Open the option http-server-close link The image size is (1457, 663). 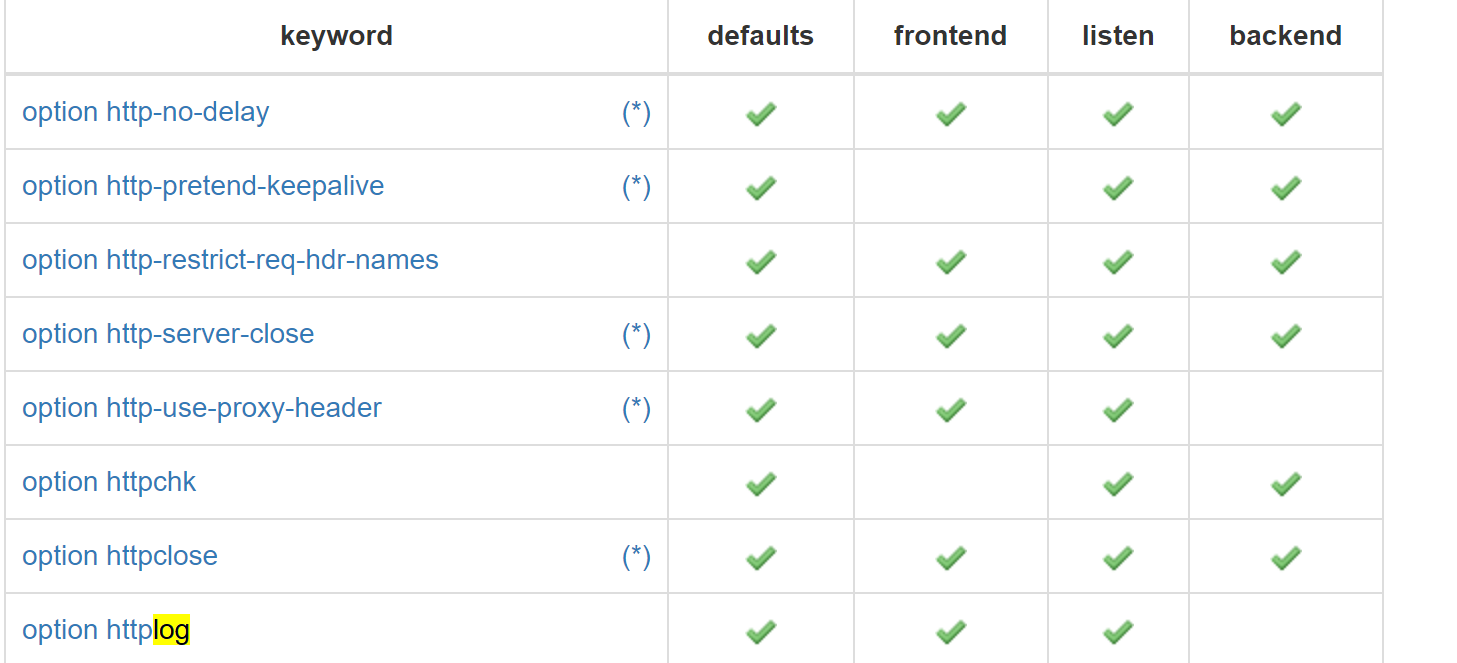click(168, 334)
